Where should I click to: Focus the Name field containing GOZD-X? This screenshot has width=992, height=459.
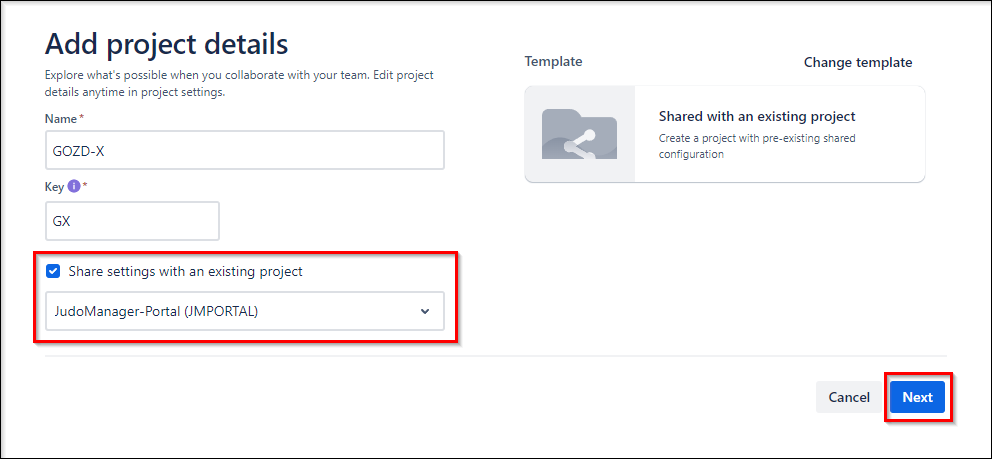click(245, 150)
